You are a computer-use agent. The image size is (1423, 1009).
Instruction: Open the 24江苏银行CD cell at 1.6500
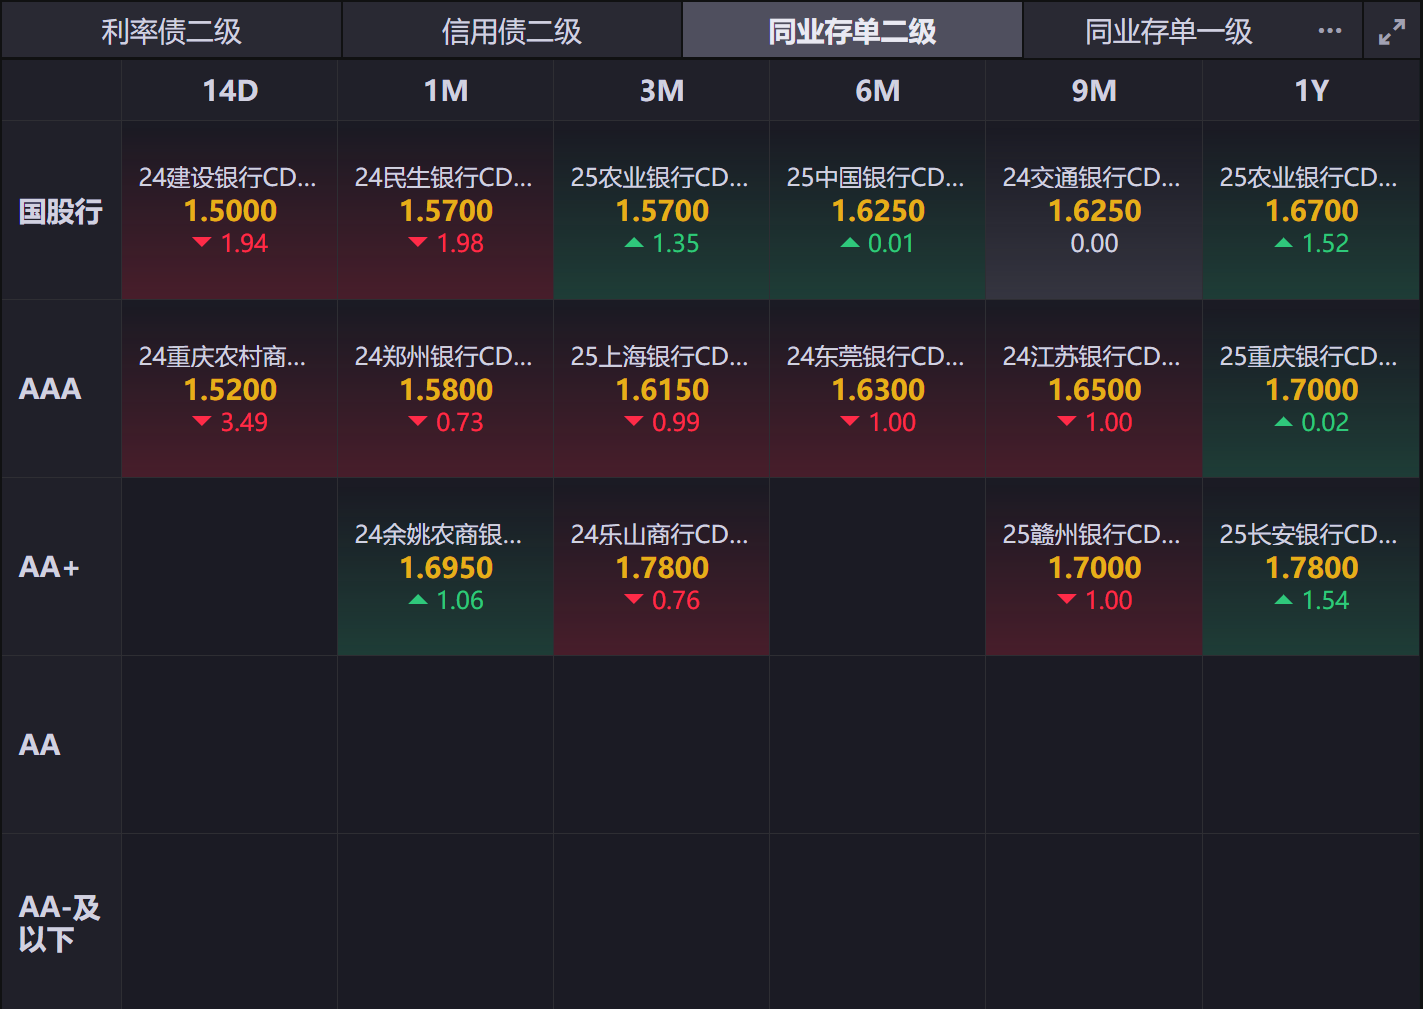point(1094,389)
